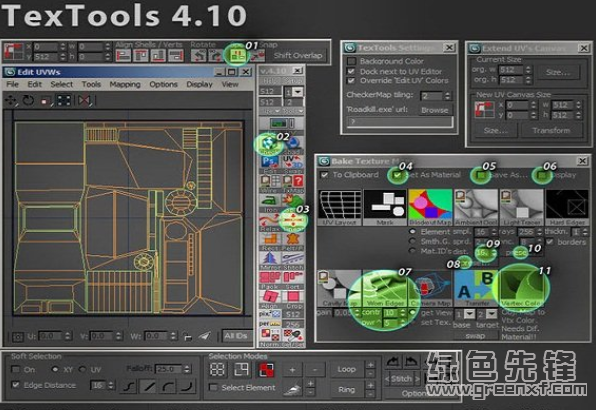This screenshot has width=596, height=410.
Task: Click the Pelt mapping icon
Action: [x=293, y=240]
